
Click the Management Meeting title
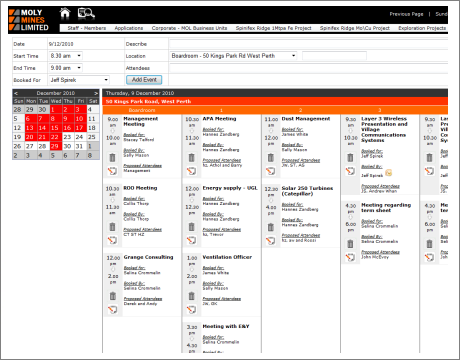[x=140, y=121]
